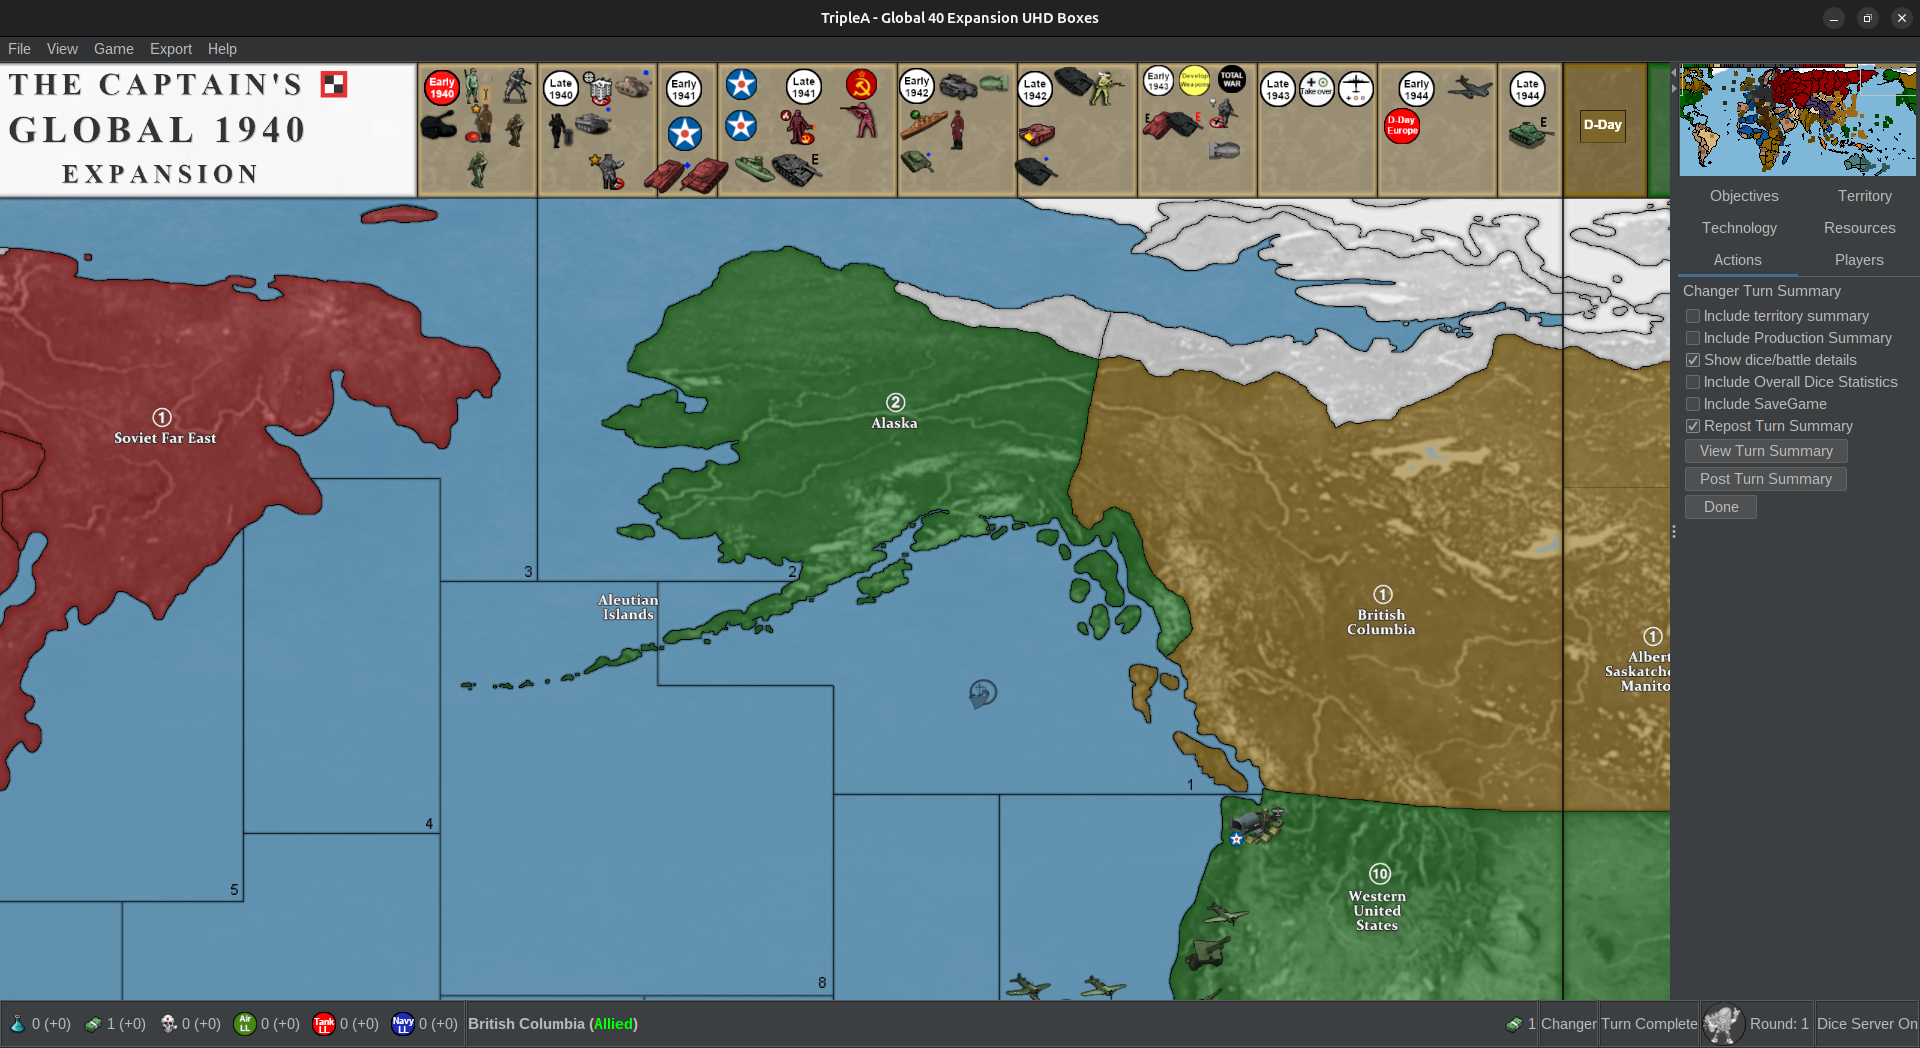Switch to the Resources tab
Screen dimensions: 1920x1048
pos(1859,228)
